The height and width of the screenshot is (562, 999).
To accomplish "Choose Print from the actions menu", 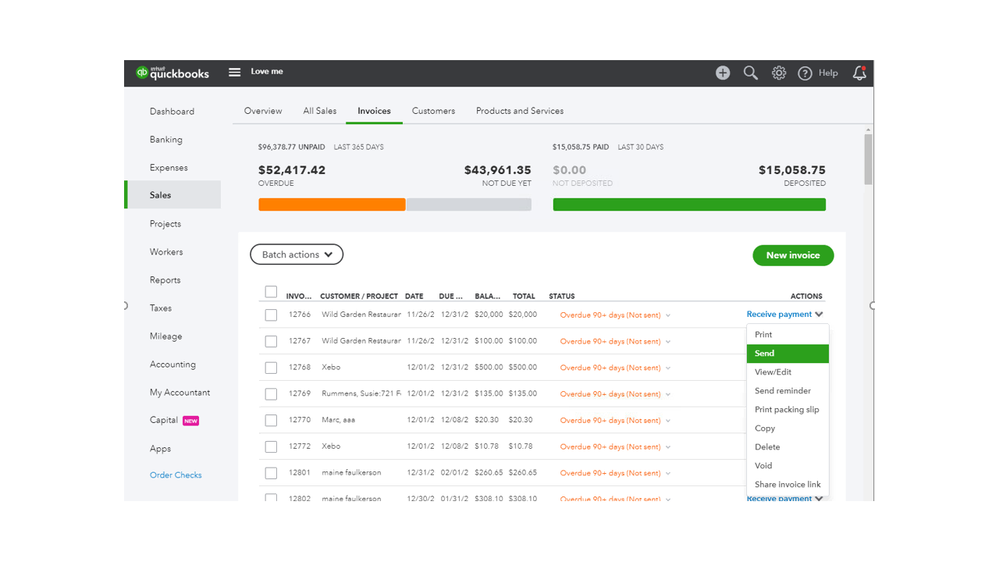I will pyautogui.click(x=787, y=335).
